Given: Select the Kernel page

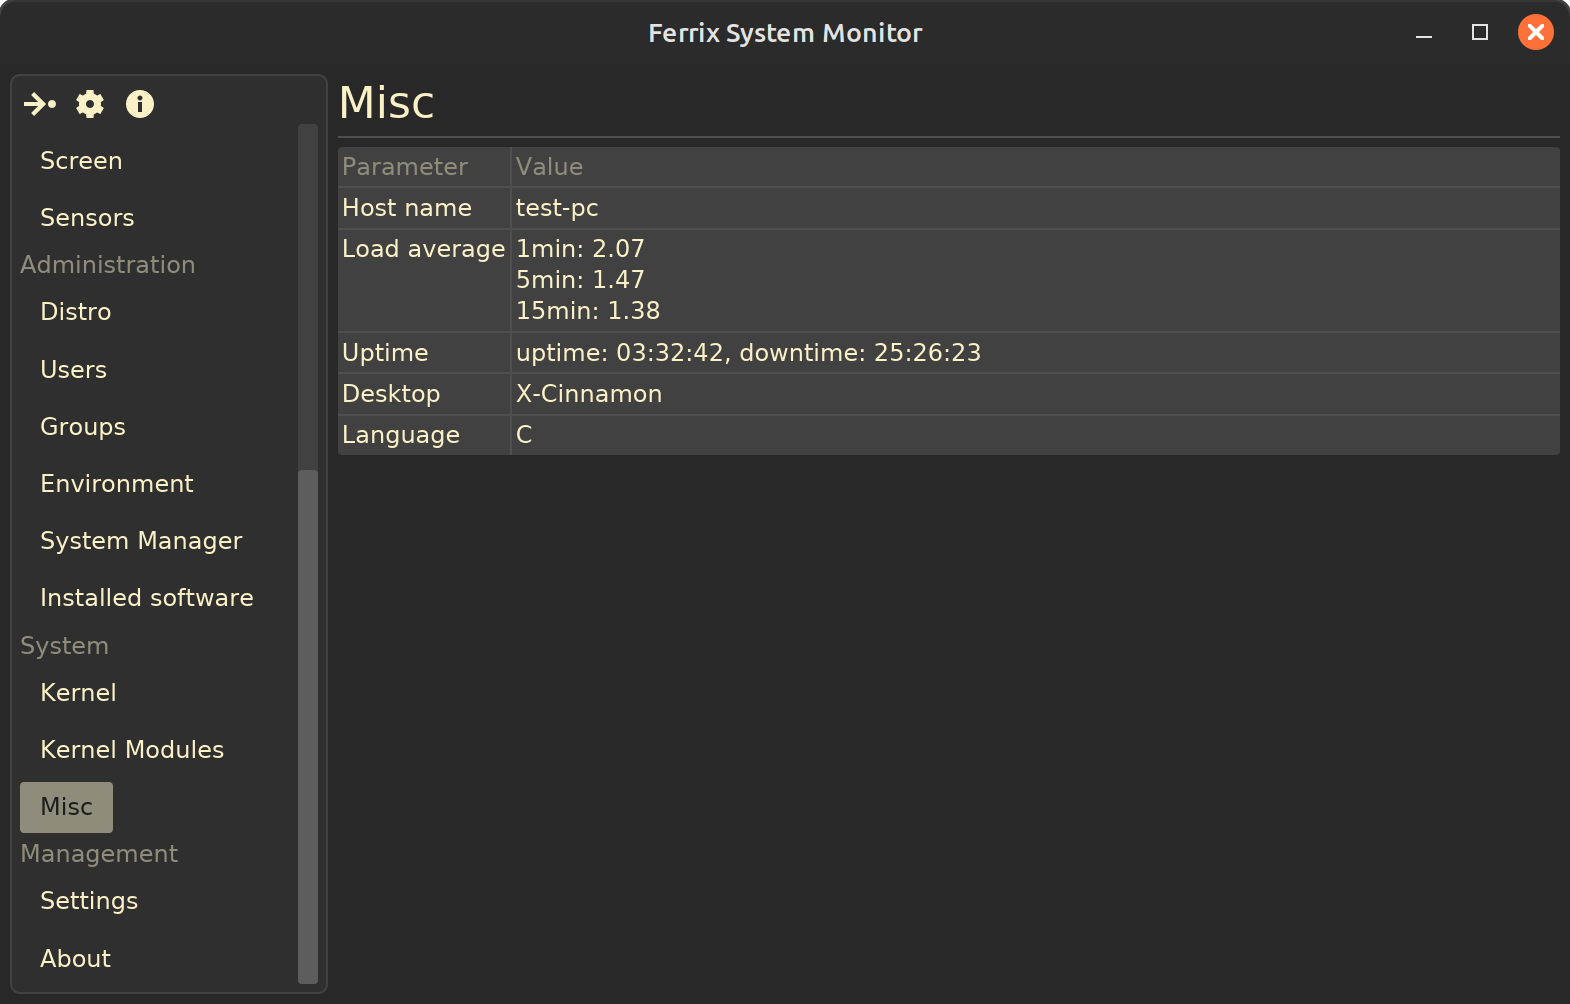Looking at the screenshot, I should [x=78, y=693].
